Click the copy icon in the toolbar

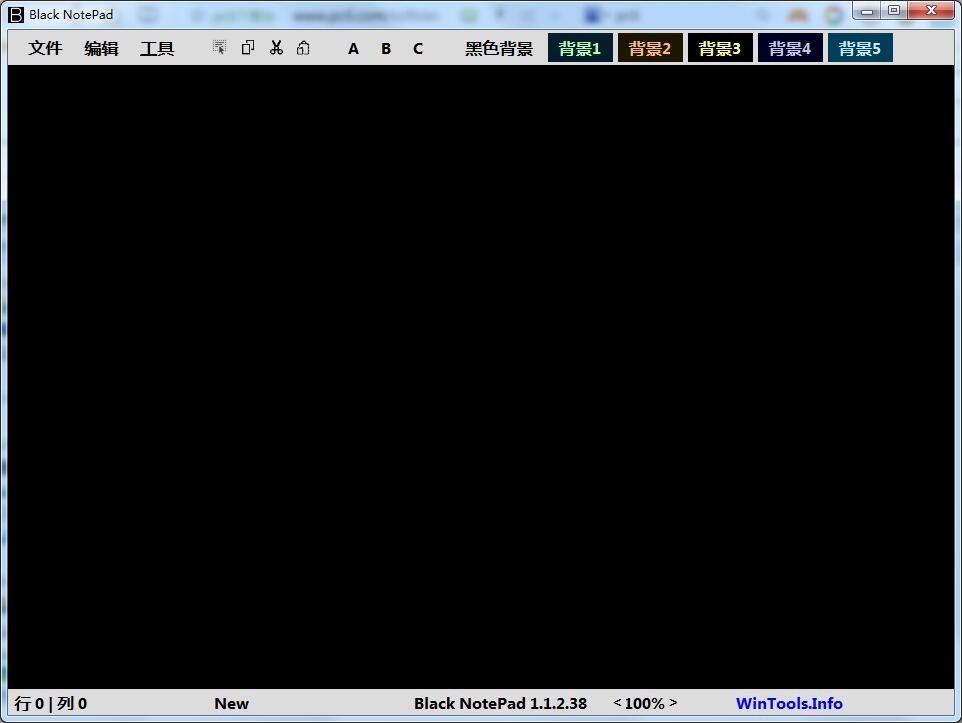(x=247, y=47)
